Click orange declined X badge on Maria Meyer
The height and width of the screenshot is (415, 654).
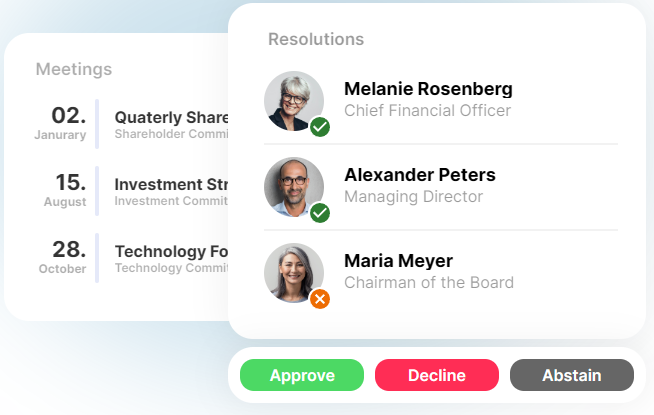tap(320, 299)
